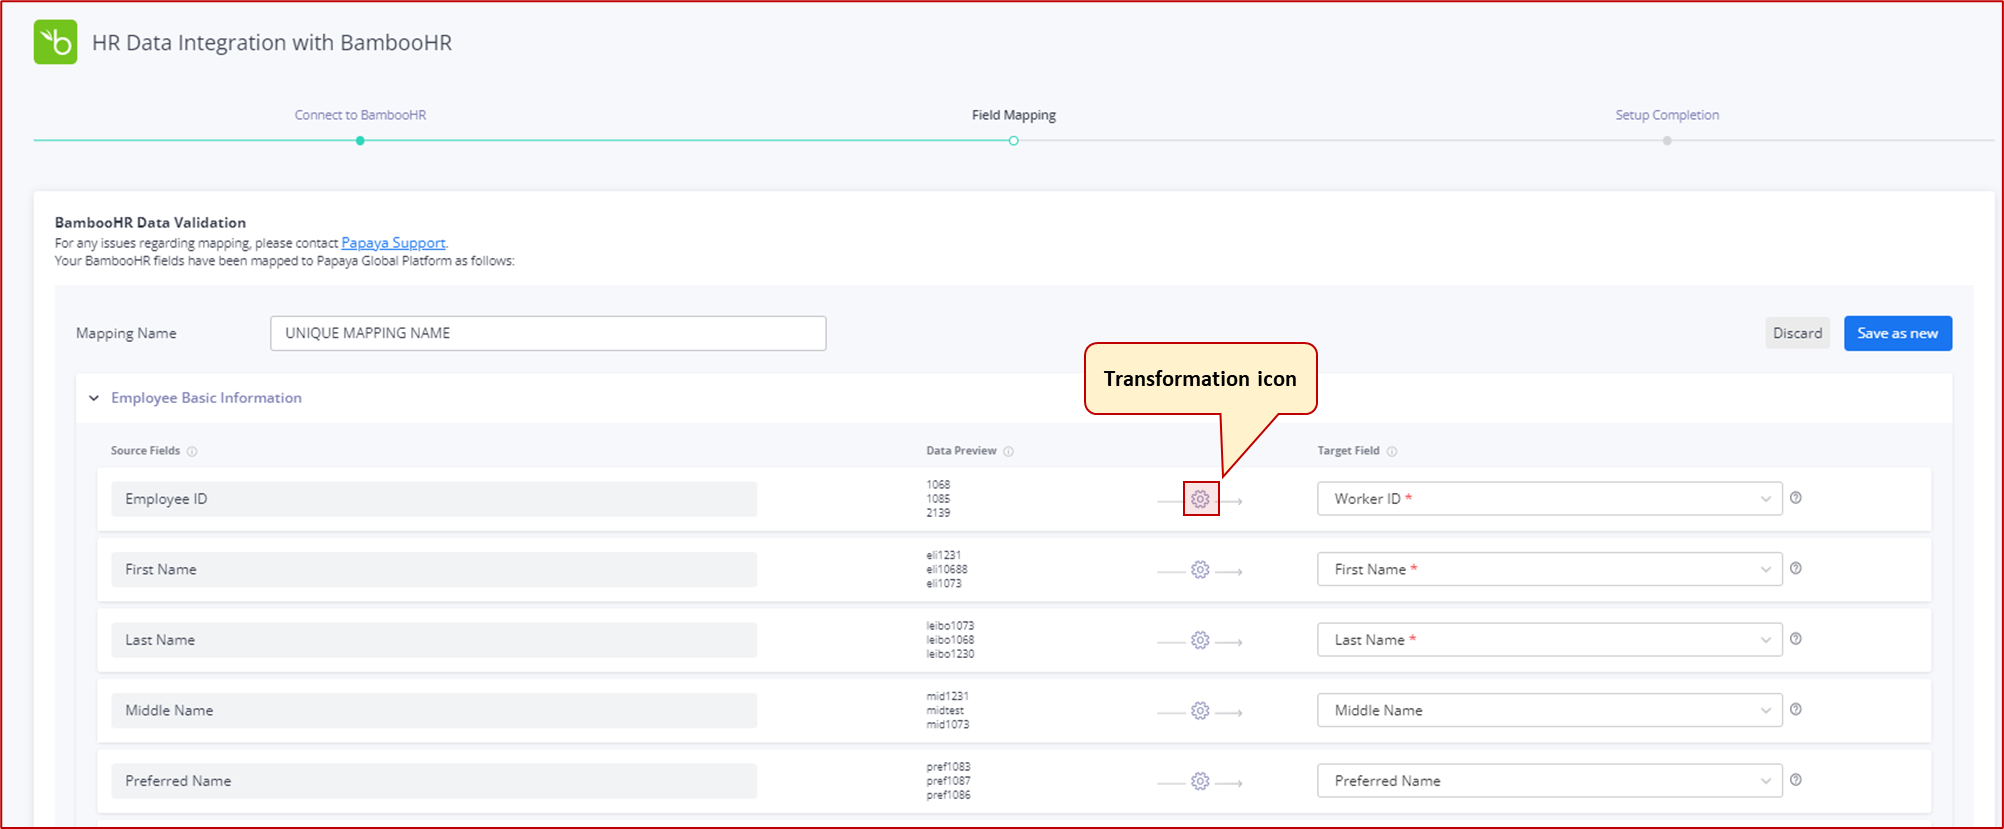Open the Last Name target field dropdown
Image resolution: width=2004 pixels, height=829 pixels.
click(x=1549, y=640)
